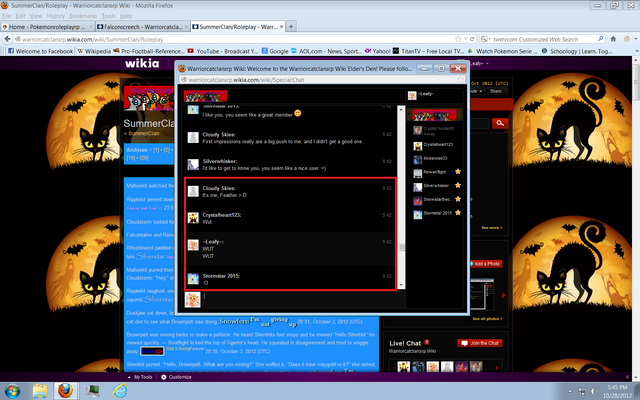Click the See all photos link

point(487,318)
